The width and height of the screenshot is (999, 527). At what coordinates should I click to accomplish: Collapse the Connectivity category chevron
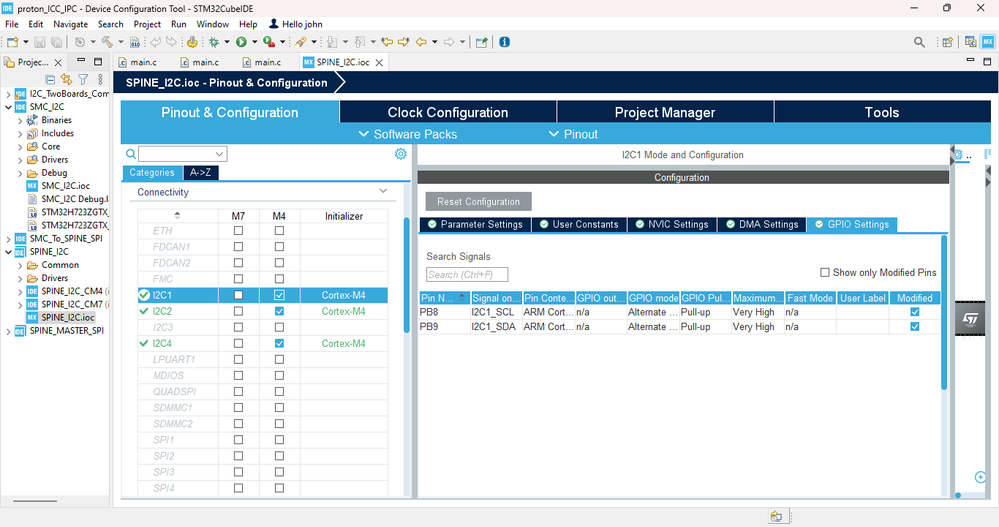click(383, 191)
